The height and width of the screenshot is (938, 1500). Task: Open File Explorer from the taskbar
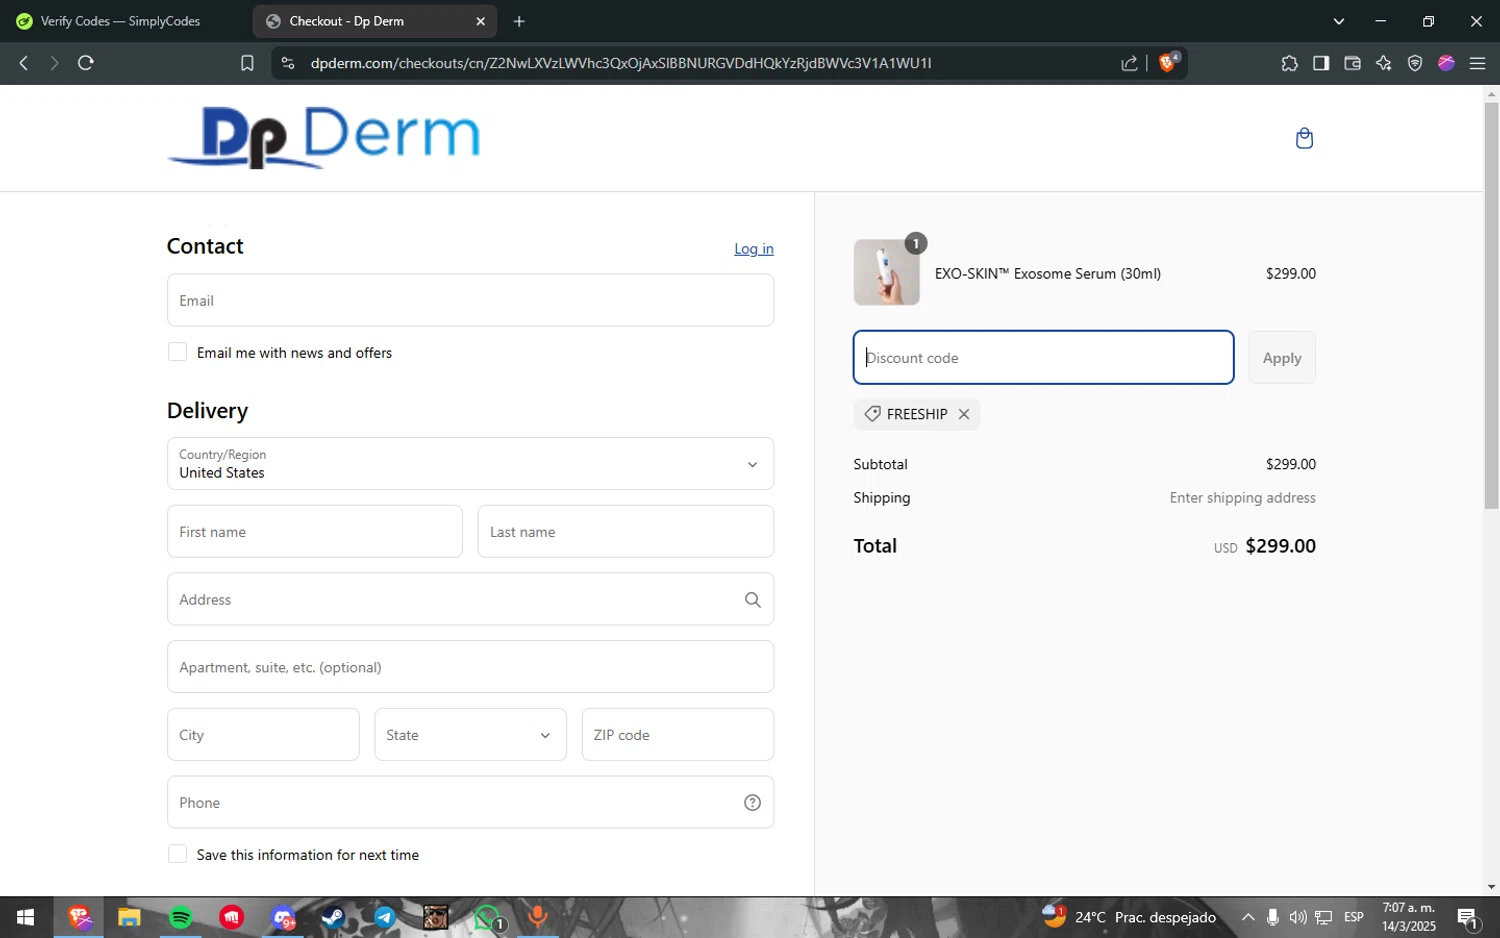129,917
